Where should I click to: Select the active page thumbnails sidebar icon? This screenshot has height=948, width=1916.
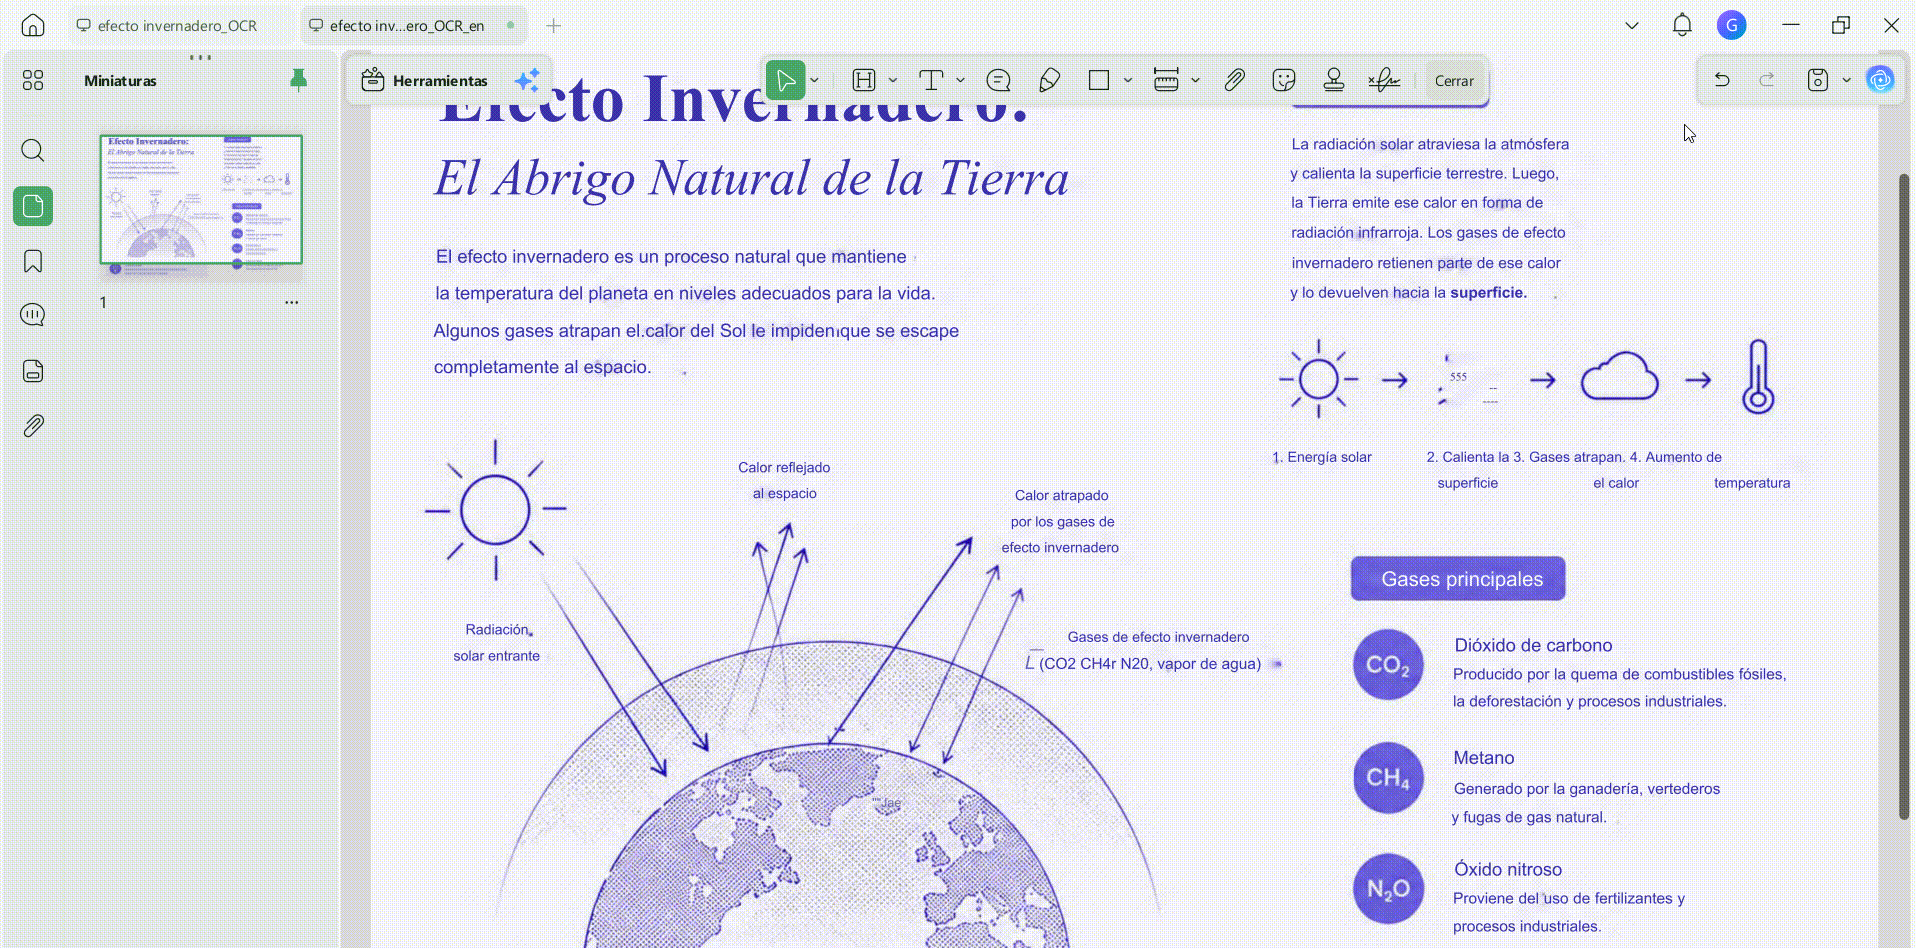[33, 206]
